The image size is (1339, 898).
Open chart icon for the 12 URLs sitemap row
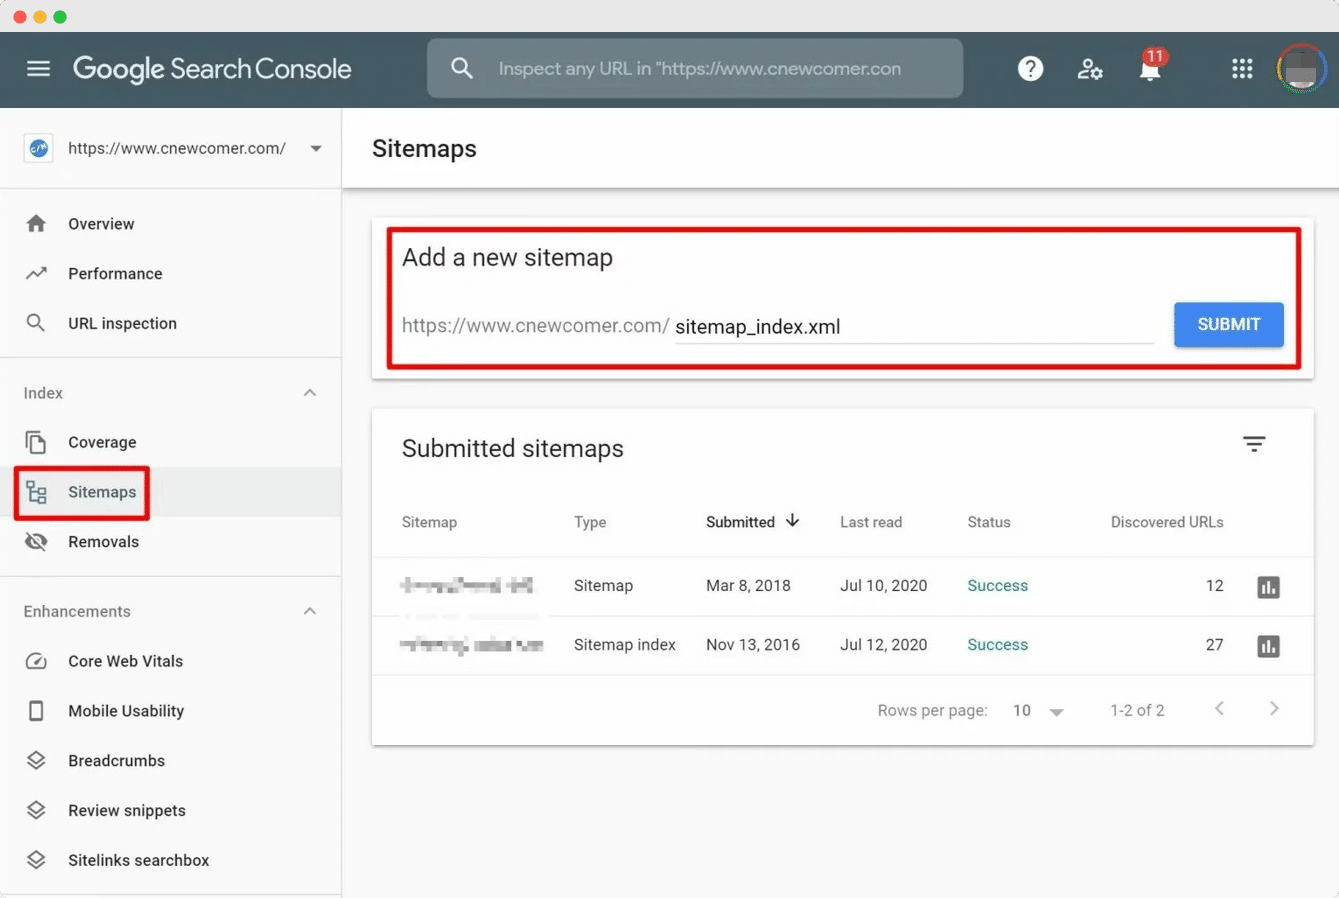coord(1268,587)
